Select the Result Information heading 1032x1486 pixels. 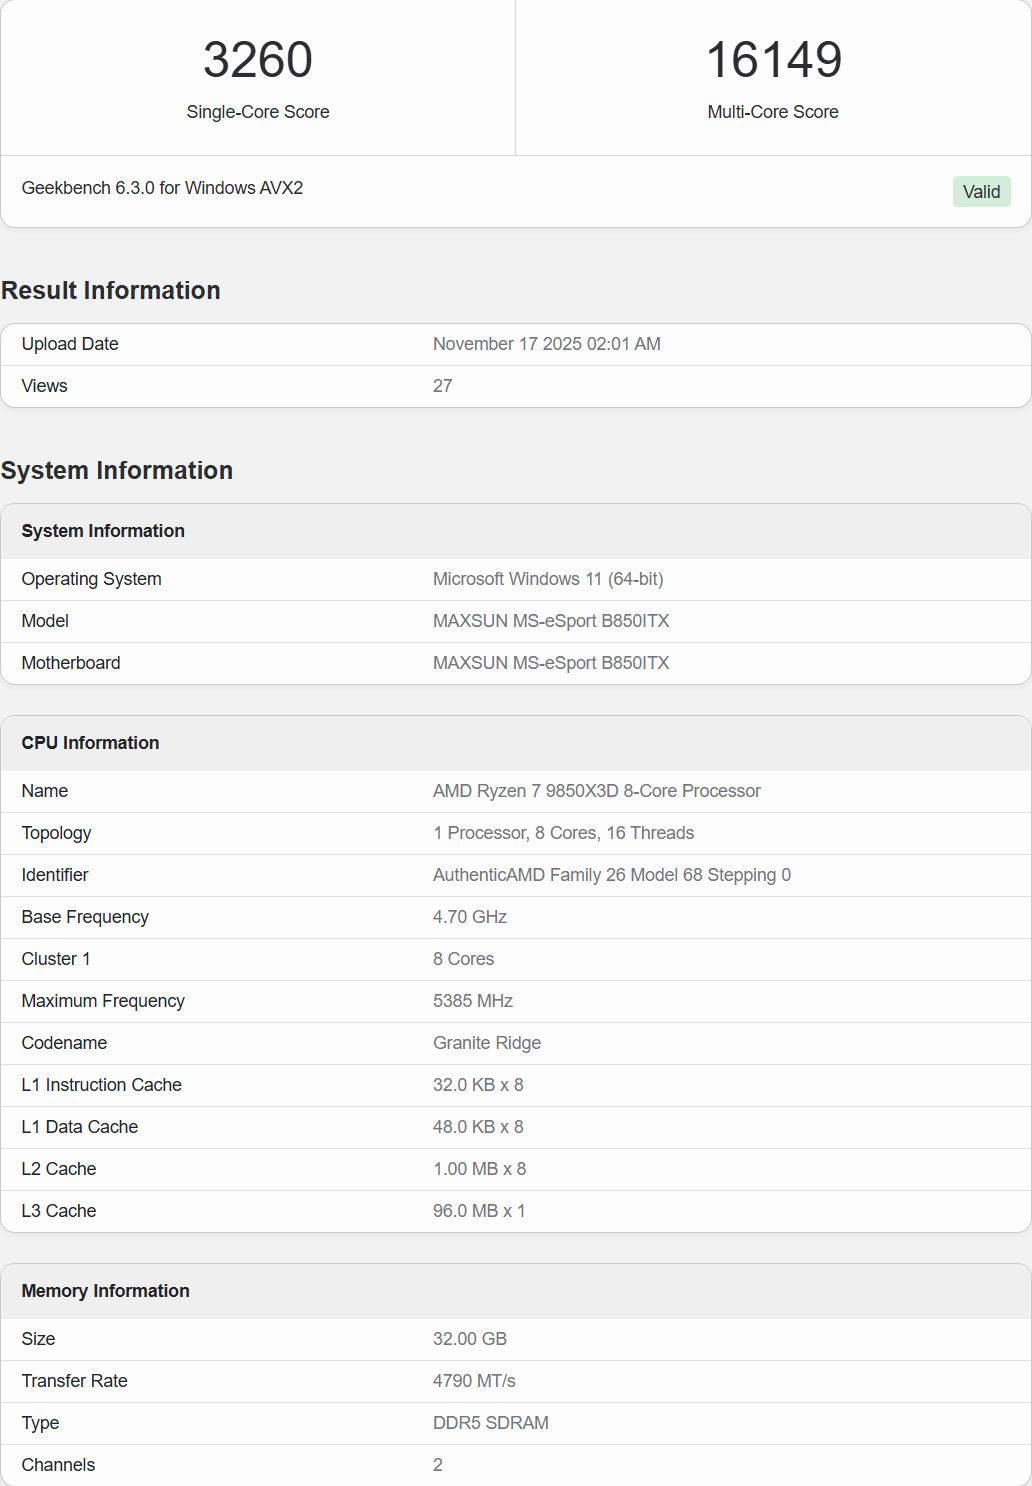coord(111,291)
